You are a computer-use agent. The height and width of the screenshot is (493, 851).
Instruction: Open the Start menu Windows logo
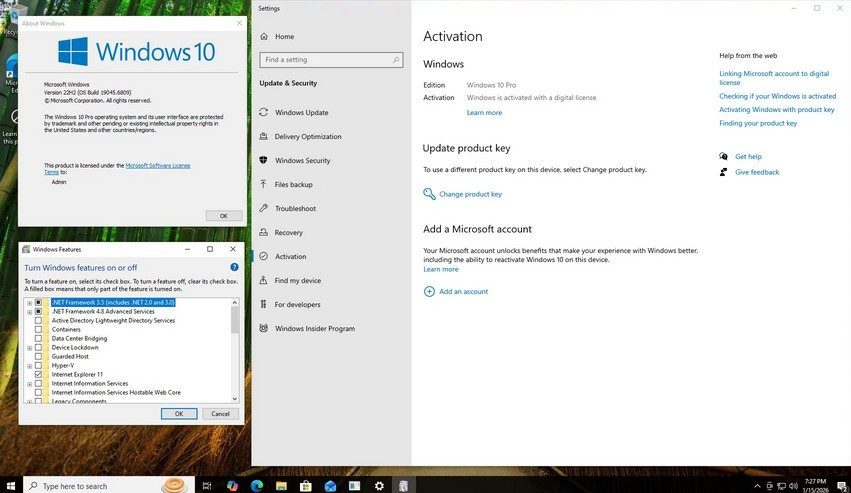click(11, 486)
